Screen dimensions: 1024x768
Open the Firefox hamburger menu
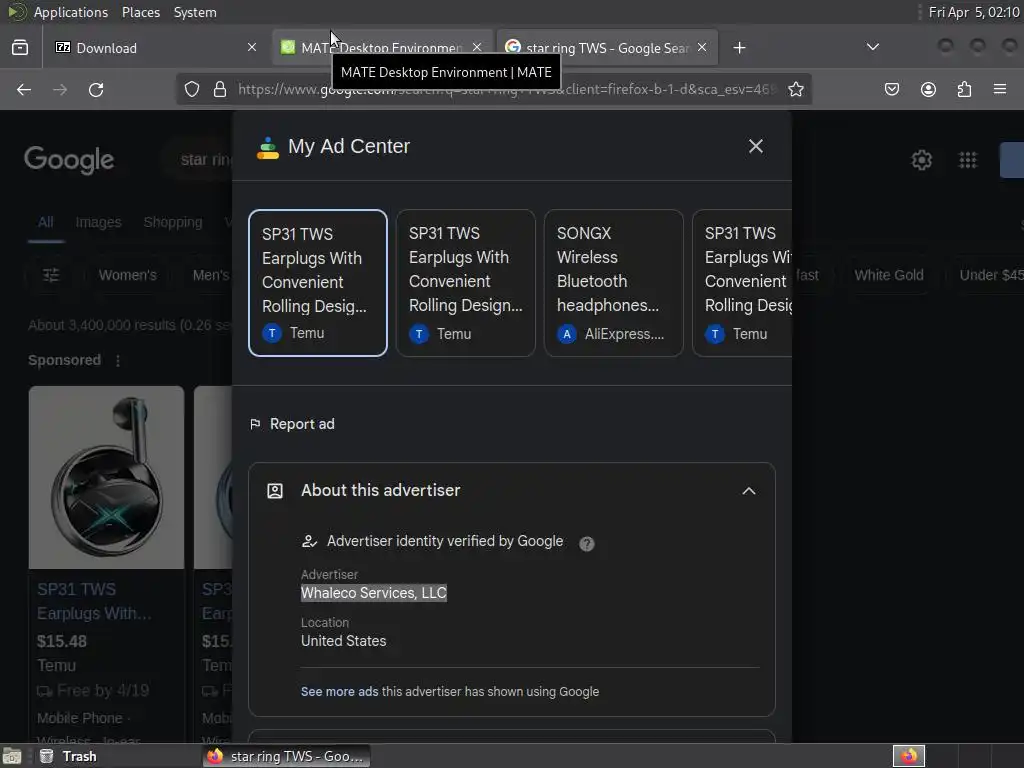click(1000, 89)
